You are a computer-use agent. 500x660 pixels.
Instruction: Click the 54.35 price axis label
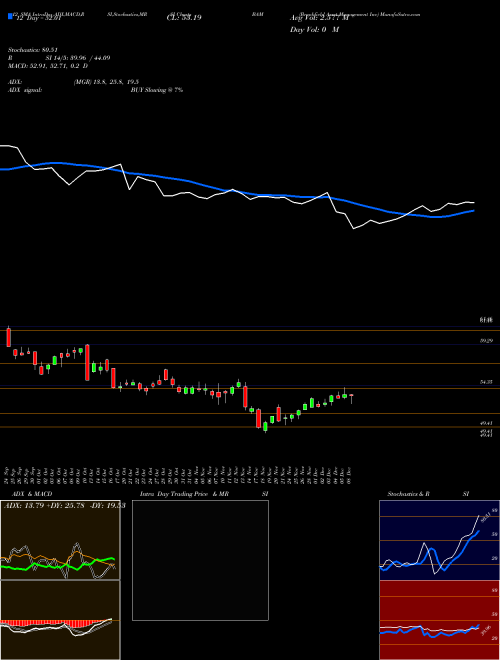point(486,382)
